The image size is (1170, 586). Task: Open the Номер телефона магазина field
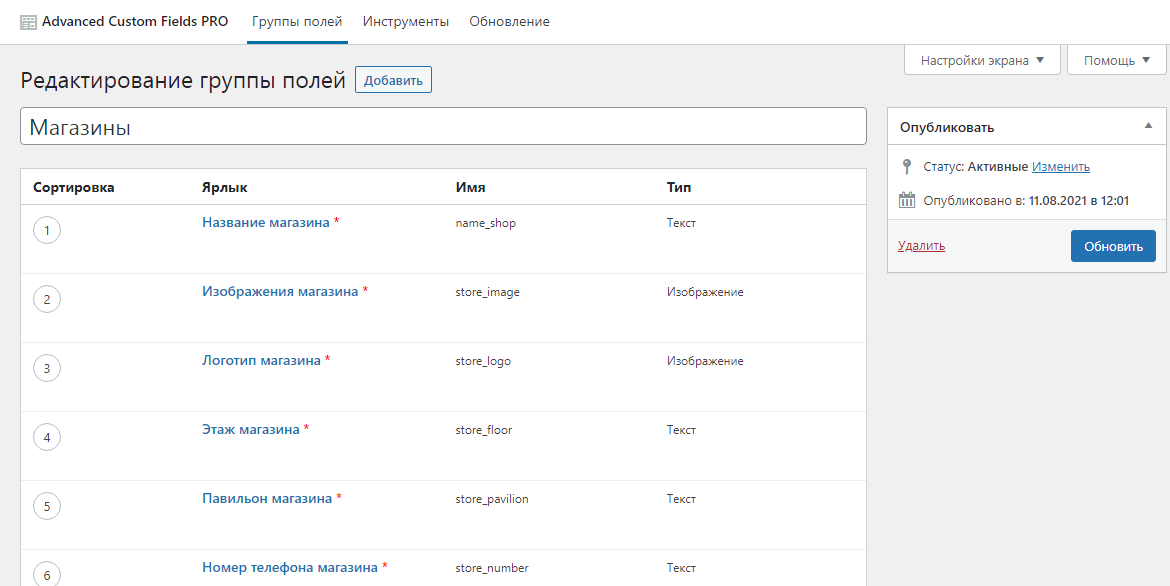click(290, 567)
